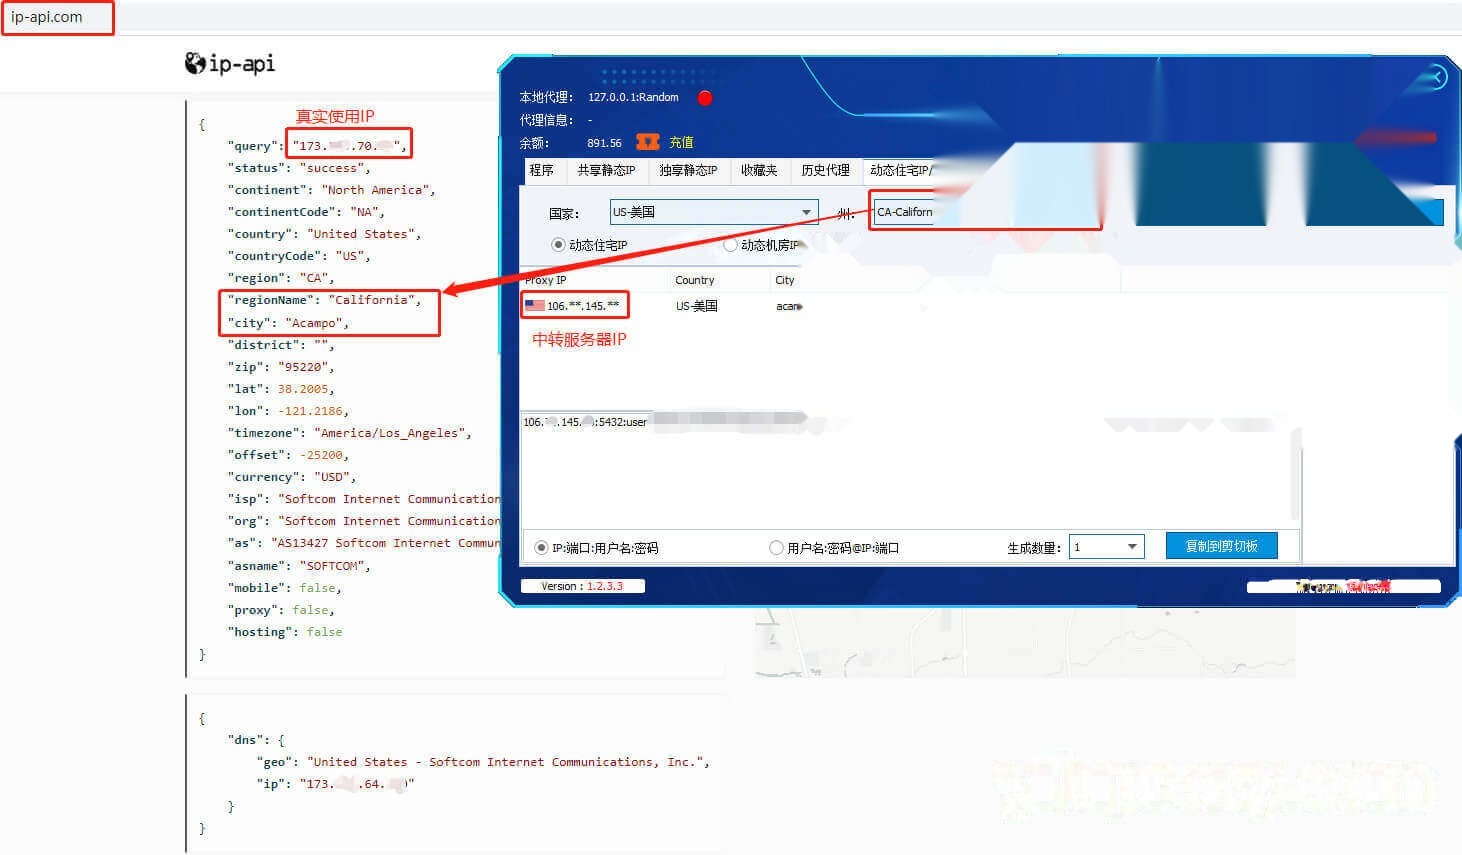The width and height of the screenshot is (1462, 855).
Task: Click the "countryCode": "US" JSON line
Action: (299, 256)
